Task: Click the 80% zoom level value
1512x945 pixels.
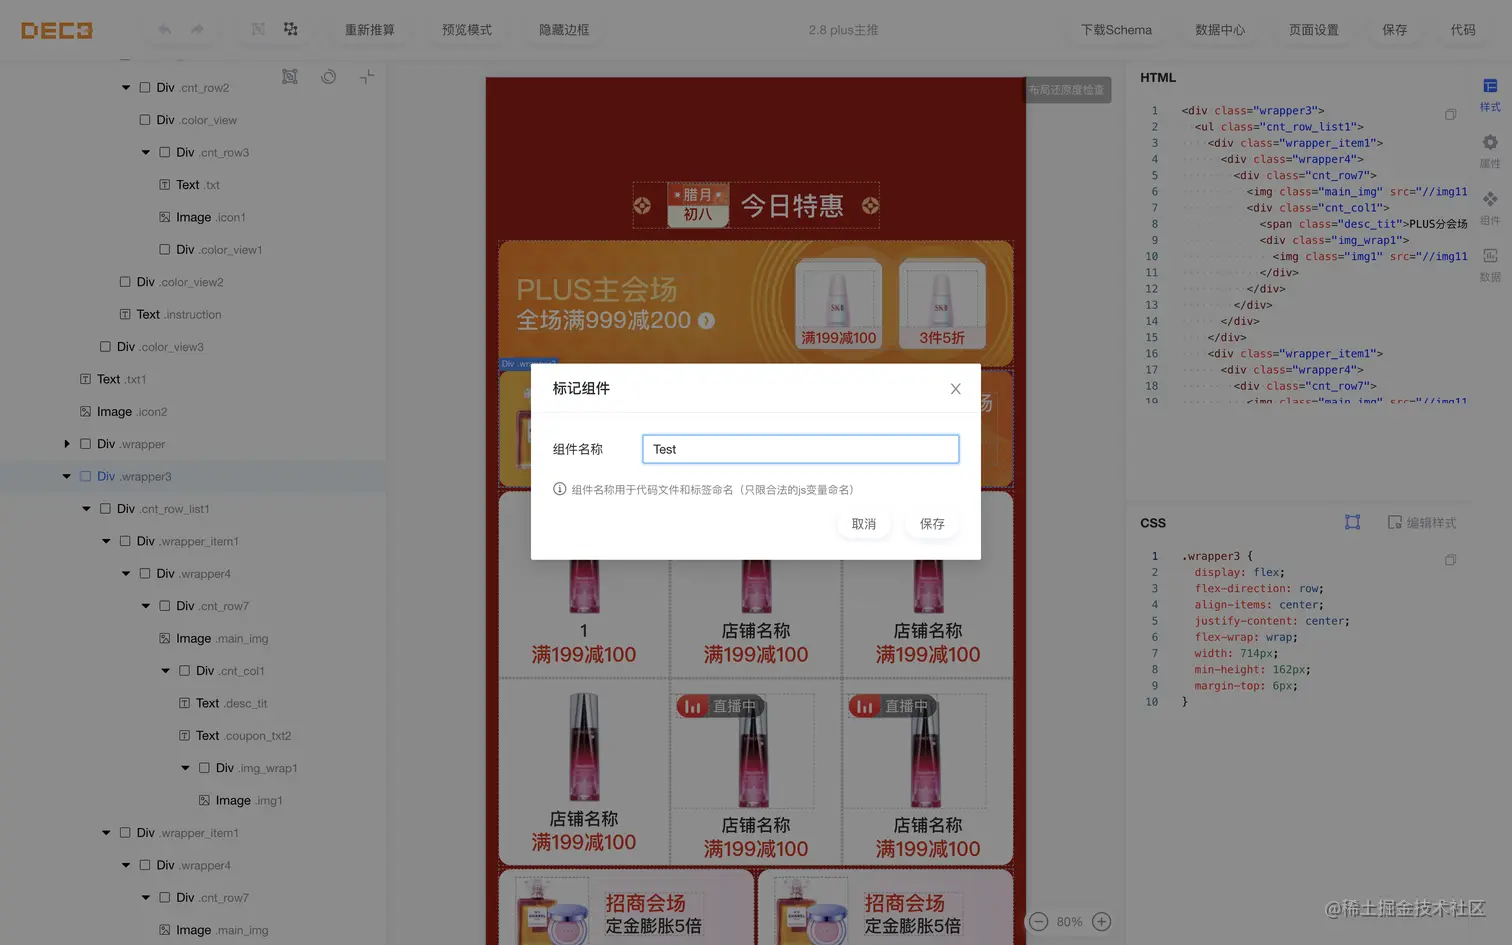Action: [x=1070, y=922]
